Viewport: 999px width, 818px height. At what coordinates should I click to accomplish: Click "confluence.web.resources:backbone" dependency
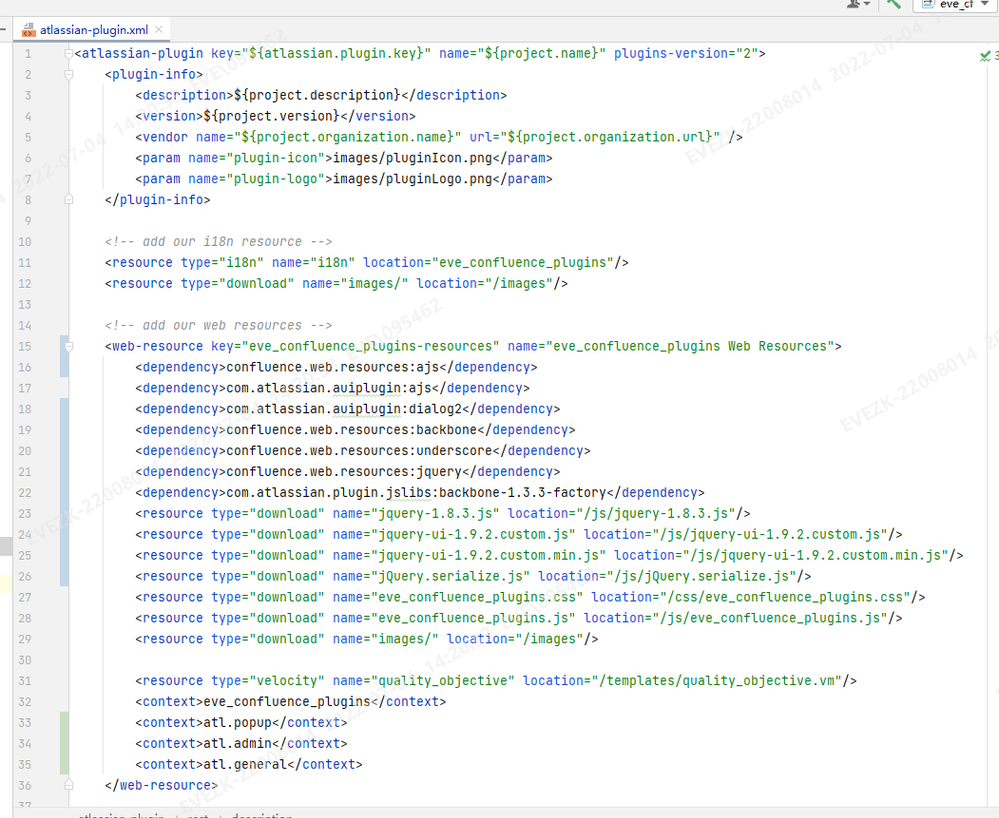352,430
